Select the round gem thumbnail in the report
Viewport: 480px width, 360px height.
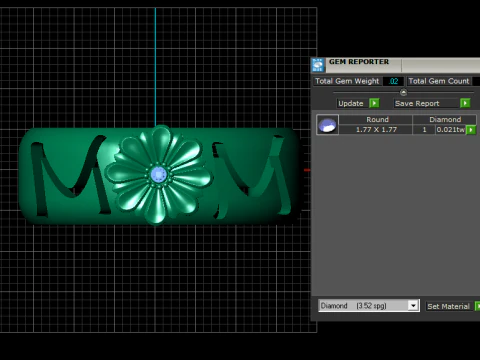327,125
